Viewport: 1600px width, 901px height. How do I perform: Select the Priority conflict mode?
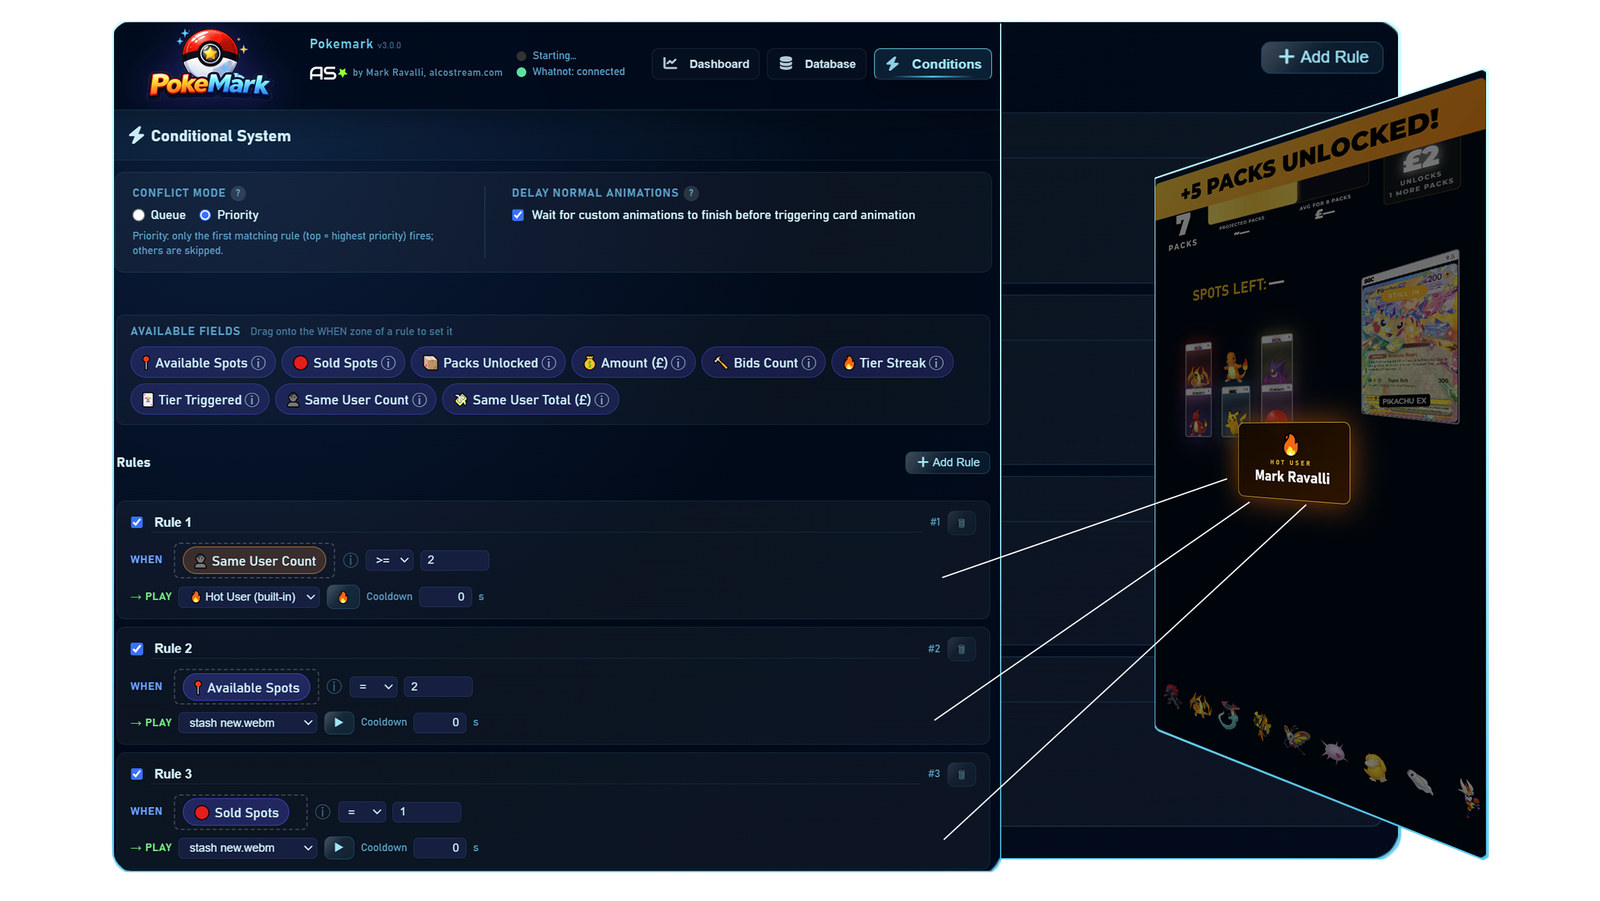(x=205, y=215)
